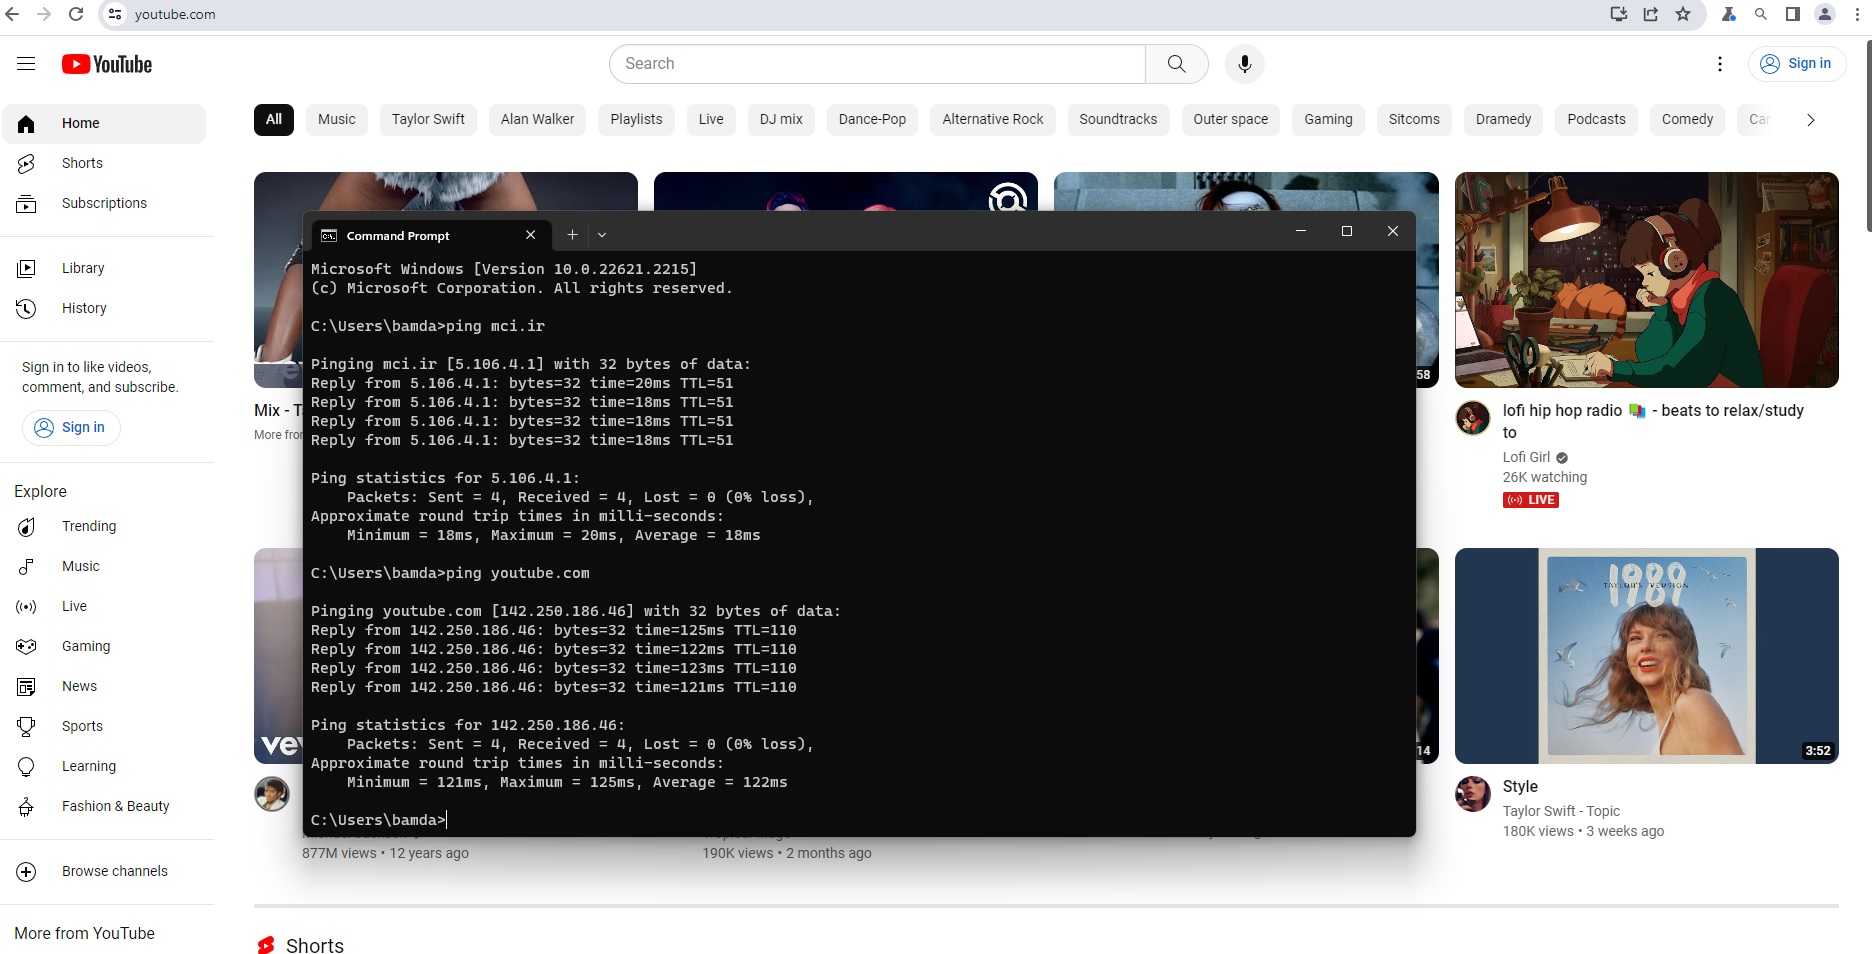Screen dimensions: 1872x954
Task: Open History in the sidebar
Action: pos(104,308)
